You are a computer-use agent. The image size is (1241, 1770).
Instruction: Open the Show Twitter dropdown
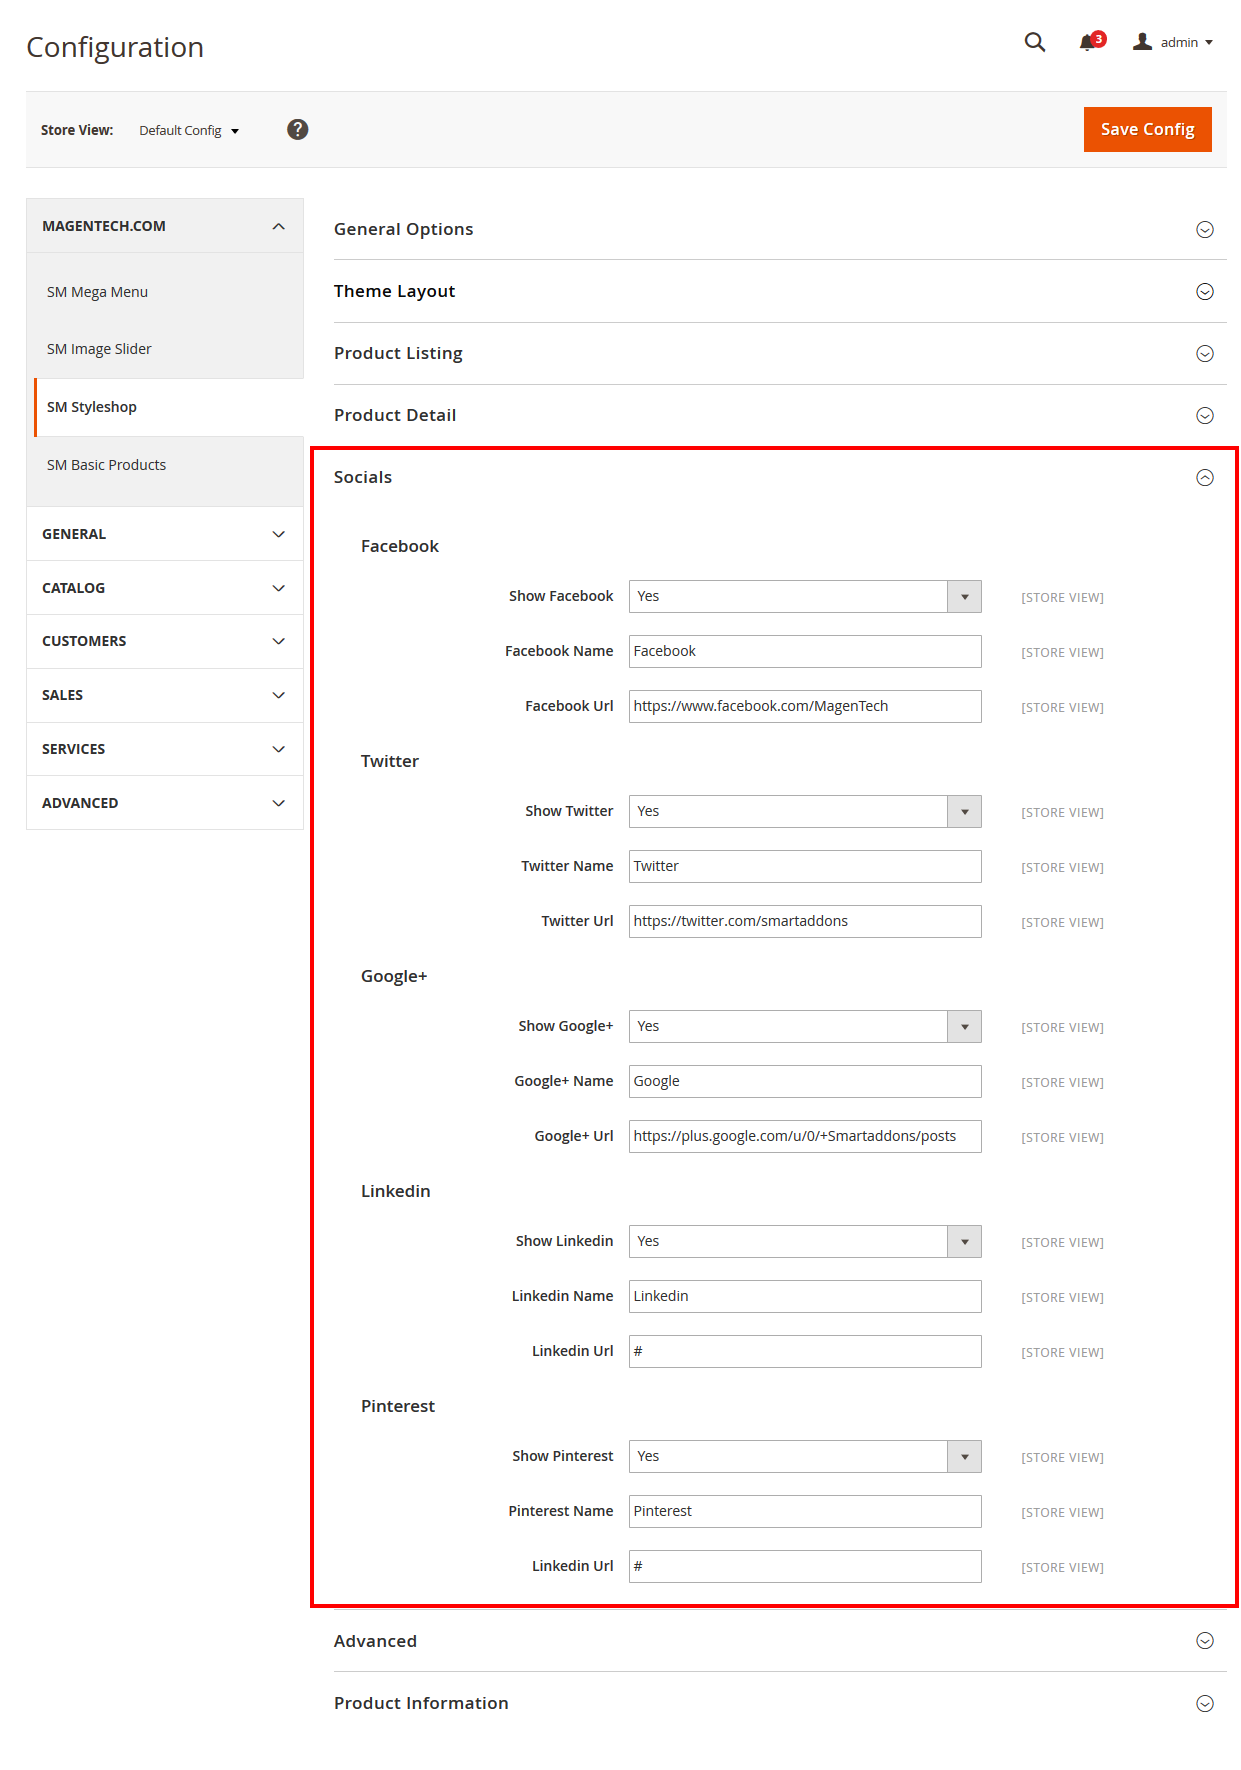coord(805,812)
